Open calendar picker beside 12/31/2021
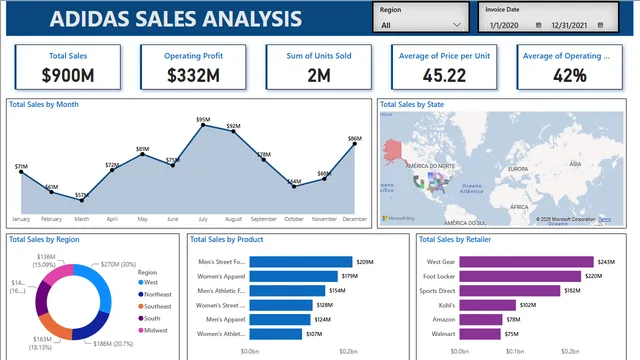This screenshot has width=640, height=360. (600, 25)
